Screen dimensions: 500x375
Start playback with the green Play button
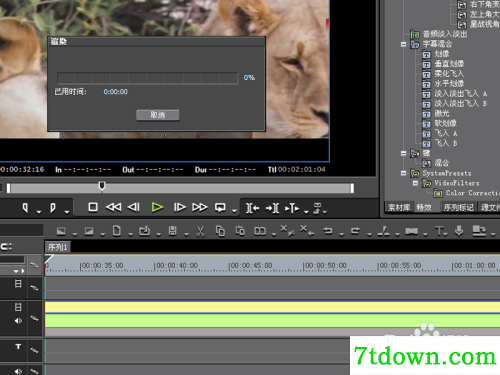tap(157, 207)
